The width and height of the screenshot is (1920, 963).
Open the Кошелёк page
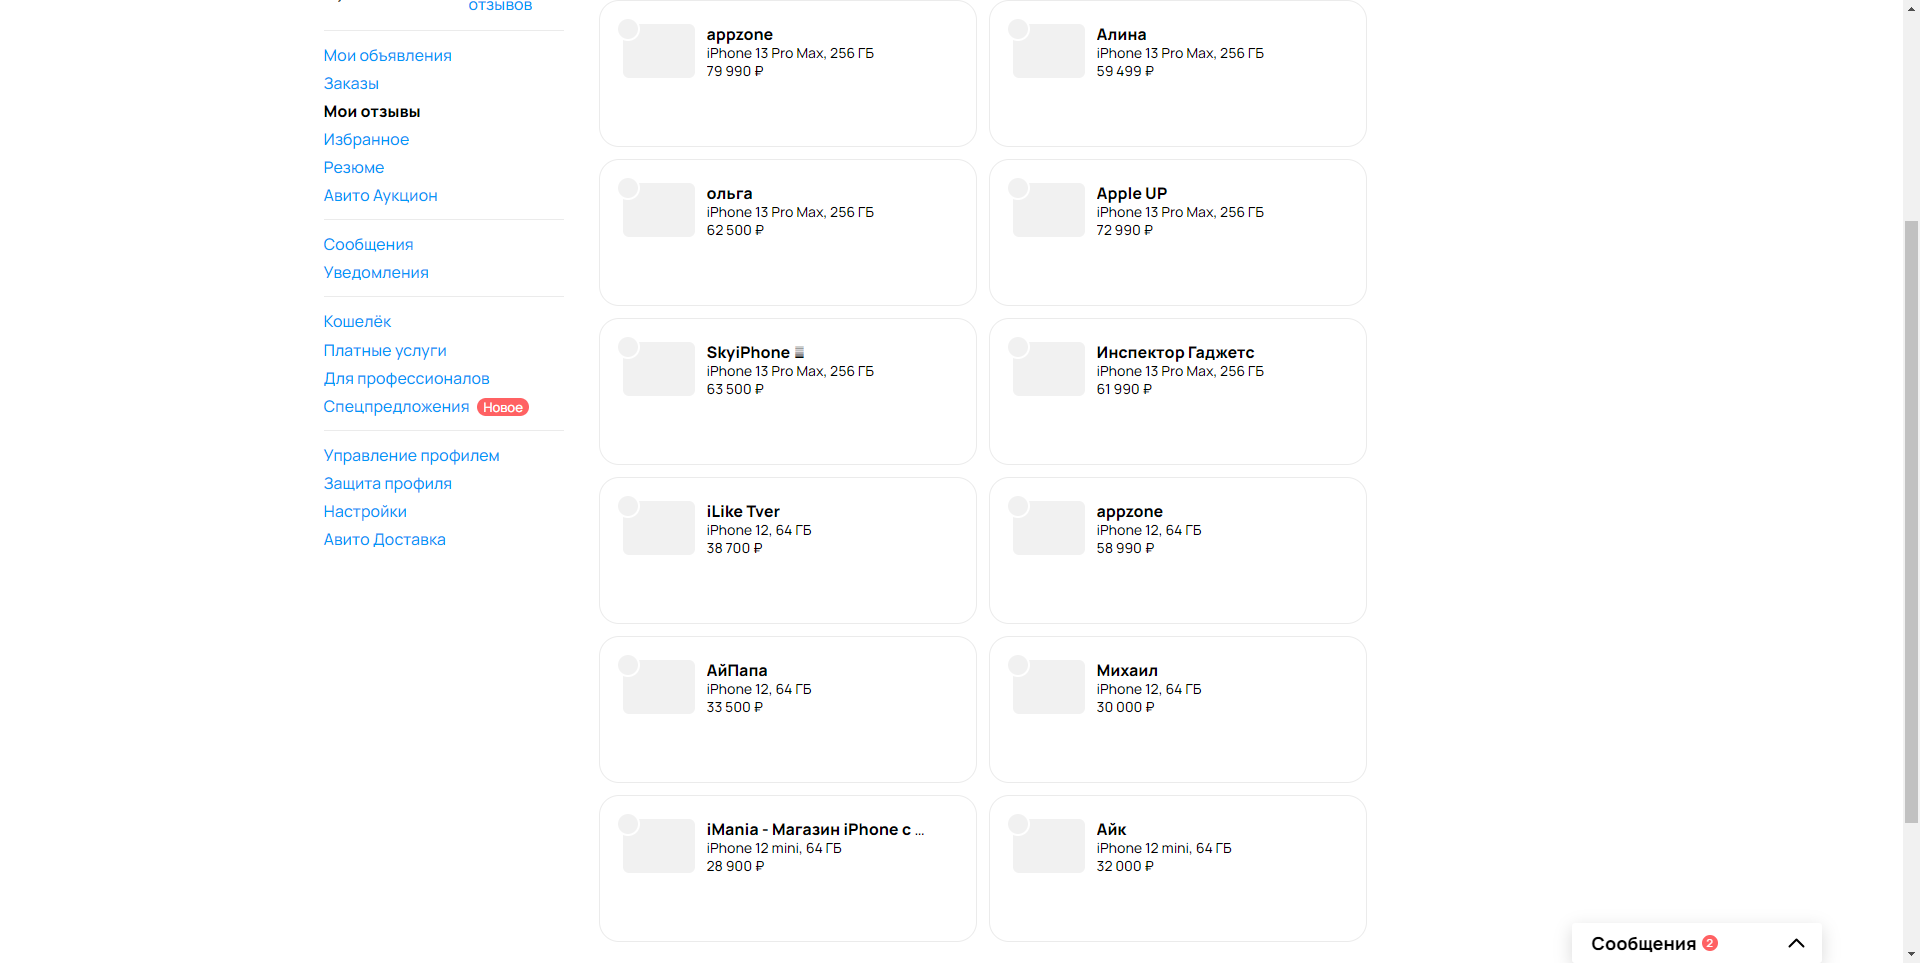pos(357,322)
